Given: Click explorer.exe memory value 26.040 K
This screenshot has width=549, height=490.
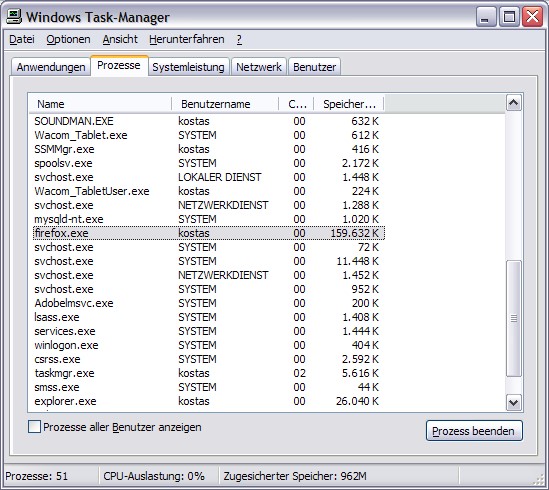Looking at the screenshot, I should (357, 401).
